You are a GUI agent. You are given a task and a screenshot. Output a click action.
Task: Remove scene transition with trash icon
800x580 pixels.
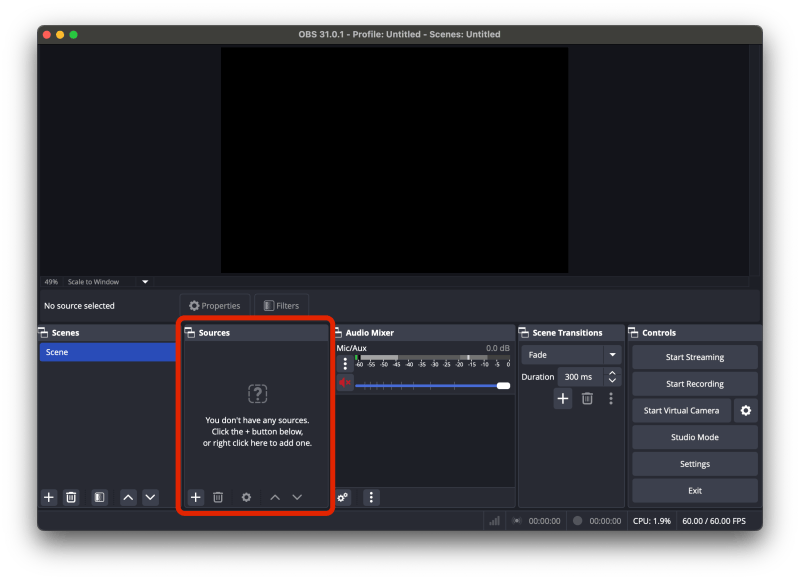coord(587,398)
